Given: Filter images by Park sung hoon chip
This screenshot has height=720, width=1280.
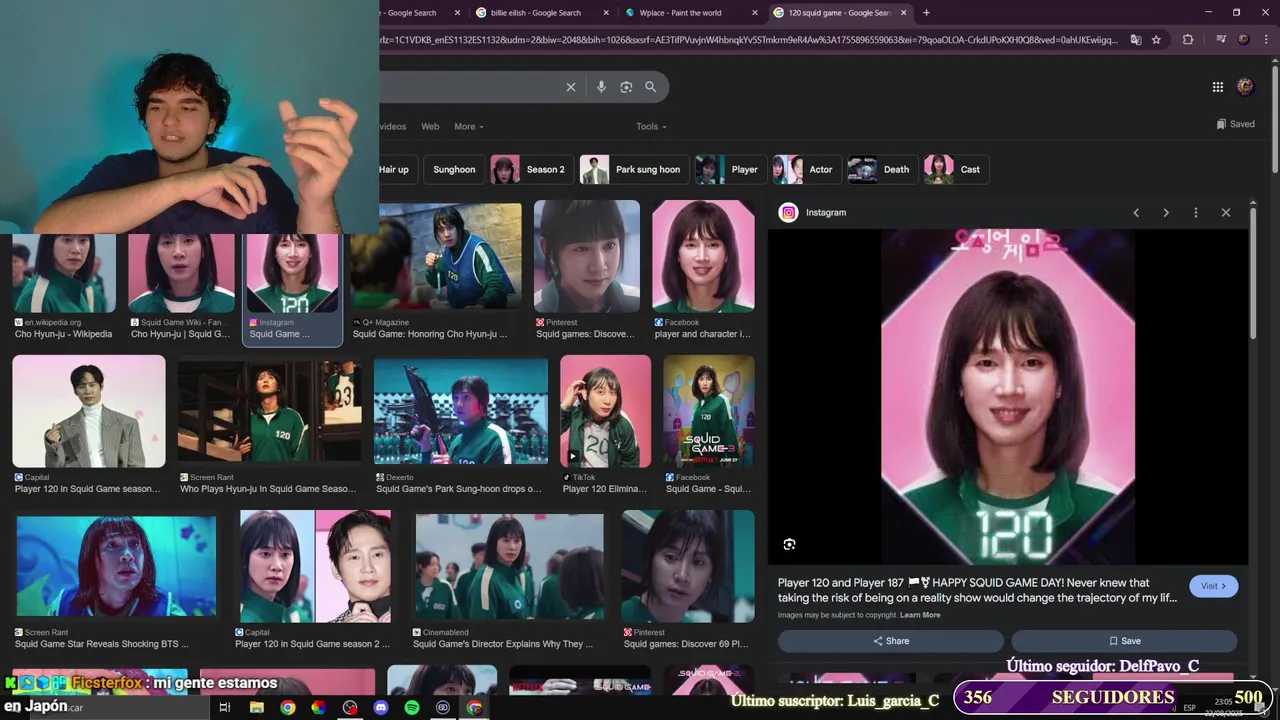Looking at the screenshot, I should click(x=633, y=170).
